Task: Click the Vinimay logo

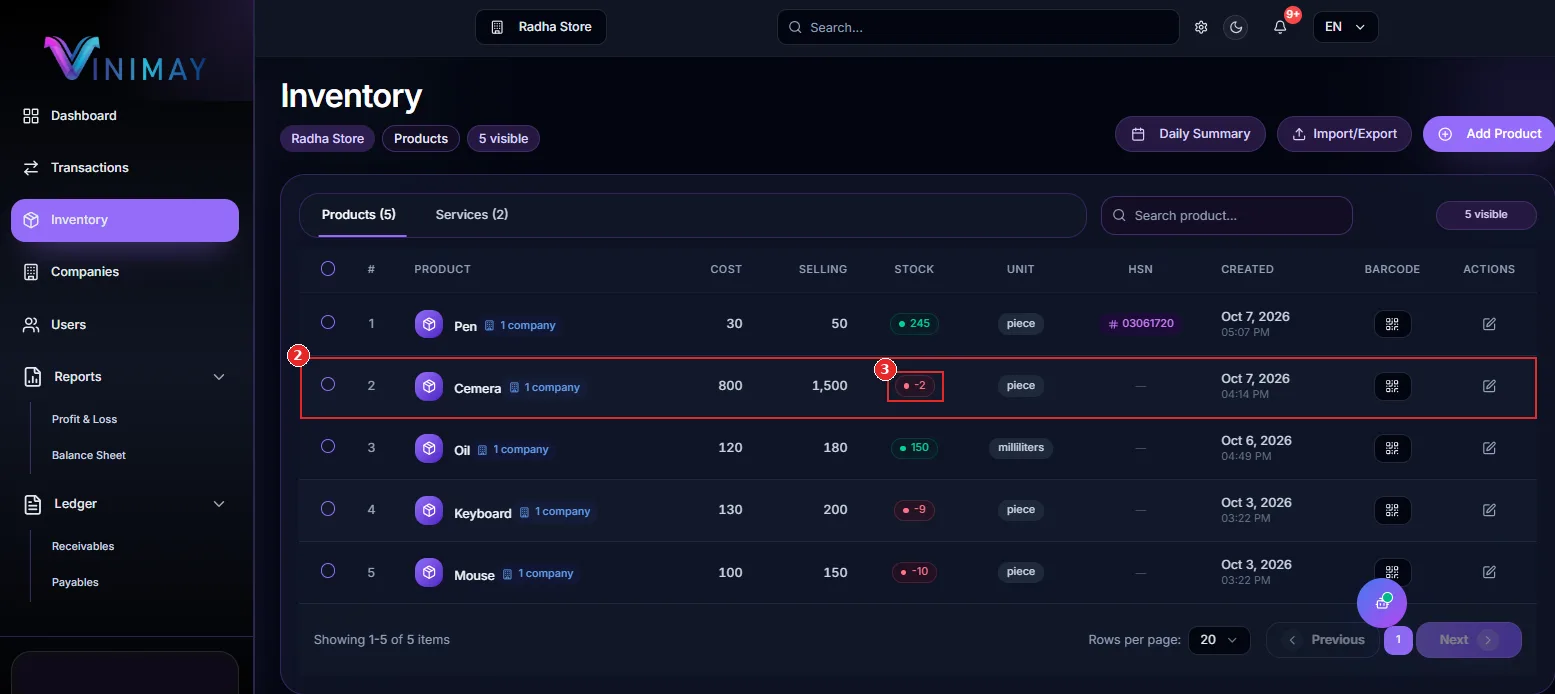Action: pos(125,59)
